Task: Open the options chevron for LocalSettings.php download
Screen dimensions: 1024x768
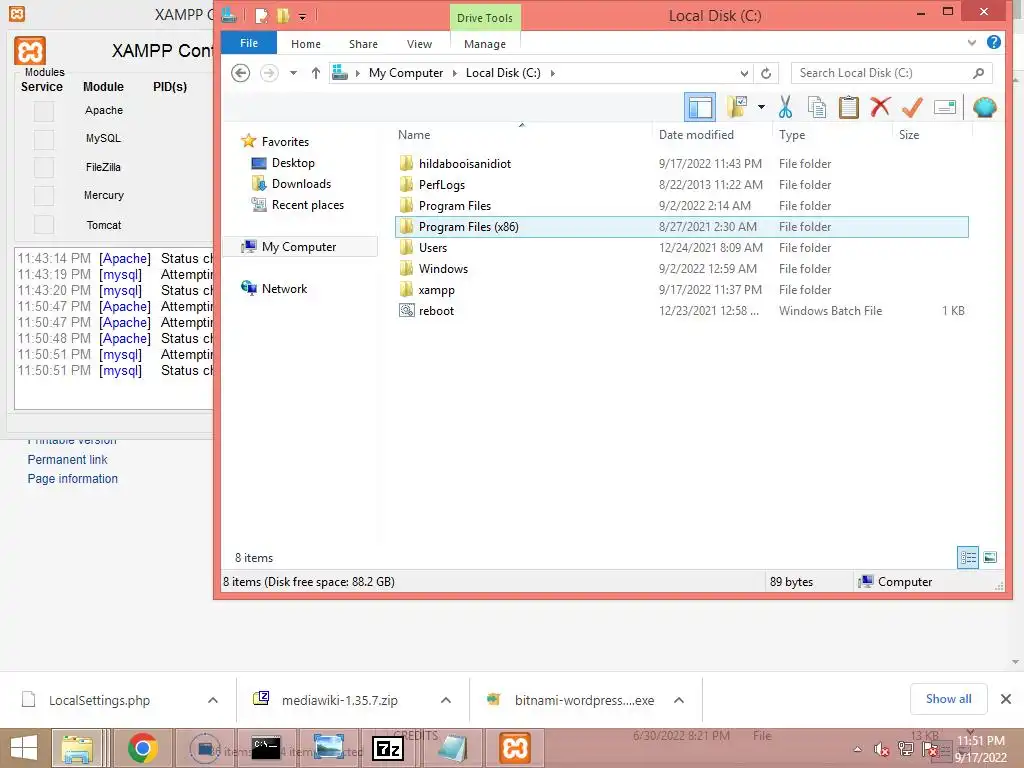Action: [213, 700]
